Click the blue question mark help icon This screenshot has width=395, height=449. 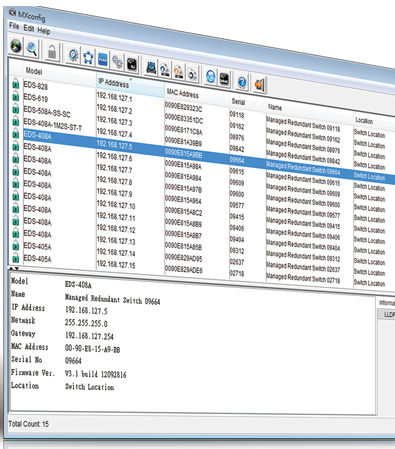point(242,82)
